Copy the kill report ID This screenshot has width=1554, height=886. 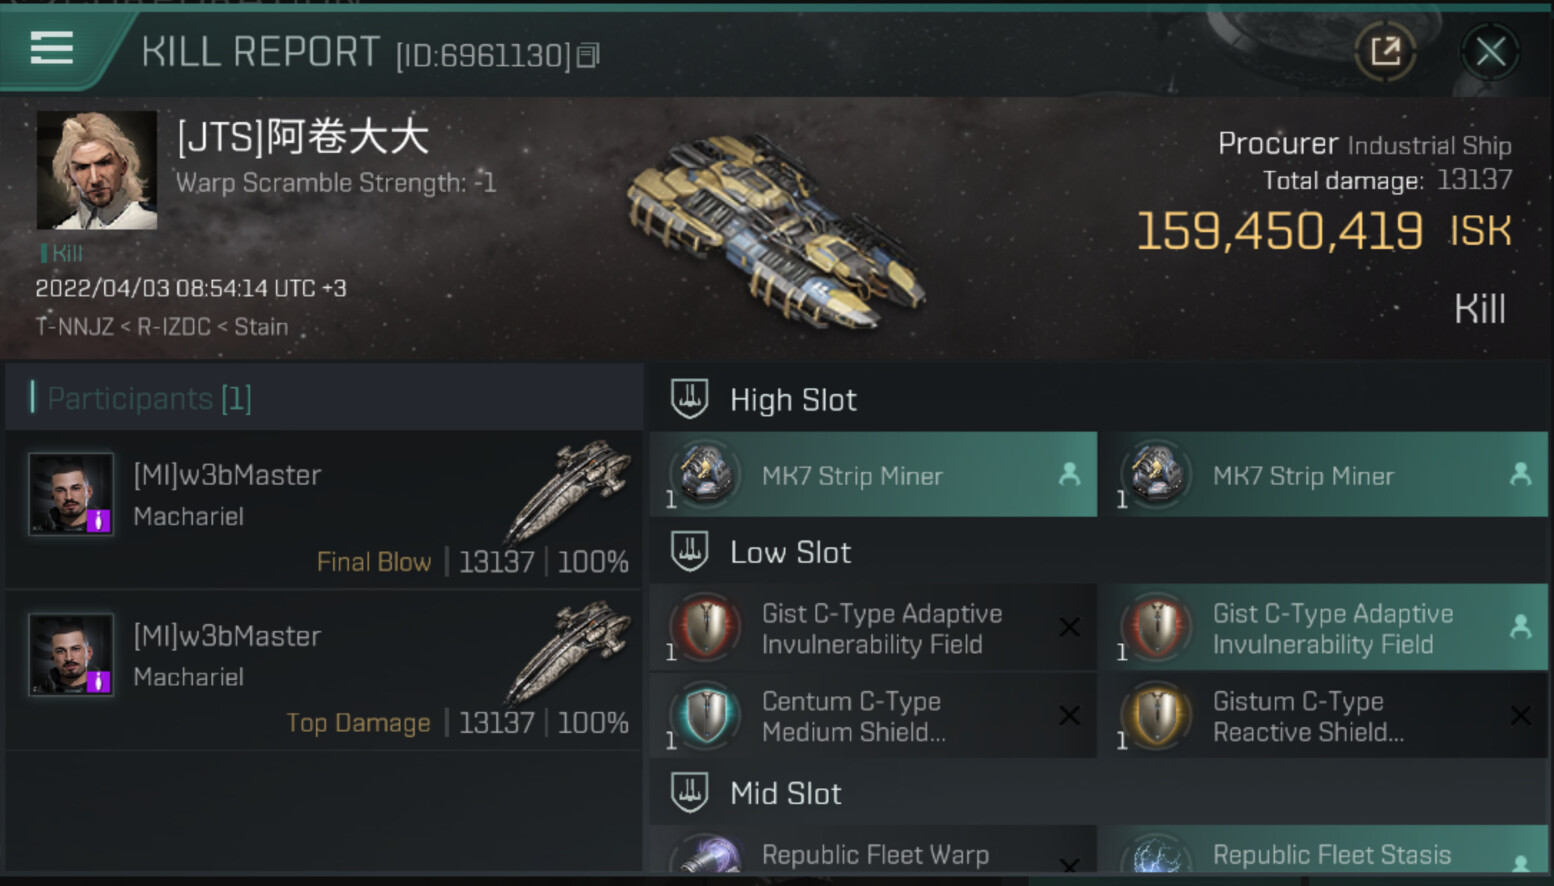coord(589,55)
